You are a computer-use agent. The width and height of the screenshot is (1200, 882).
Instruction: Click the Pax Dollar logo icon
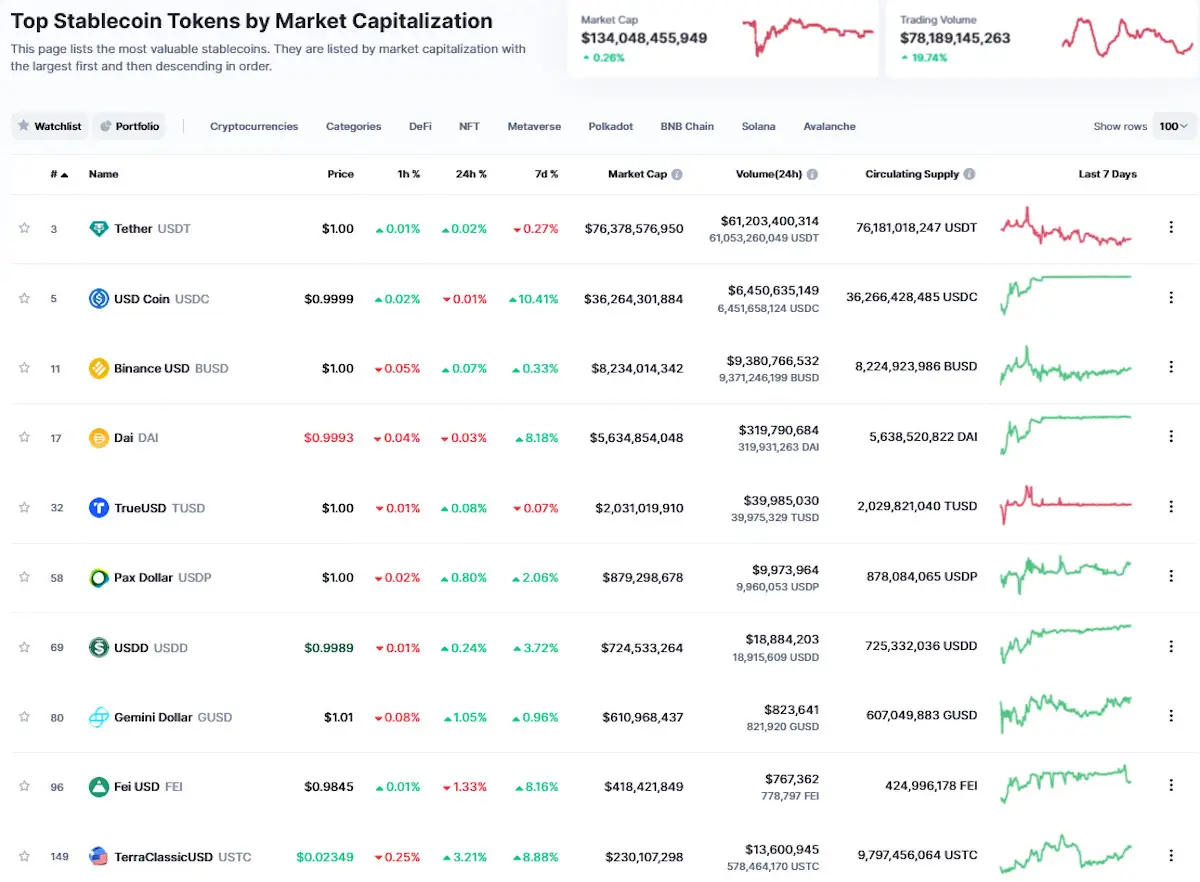point(98,577)
